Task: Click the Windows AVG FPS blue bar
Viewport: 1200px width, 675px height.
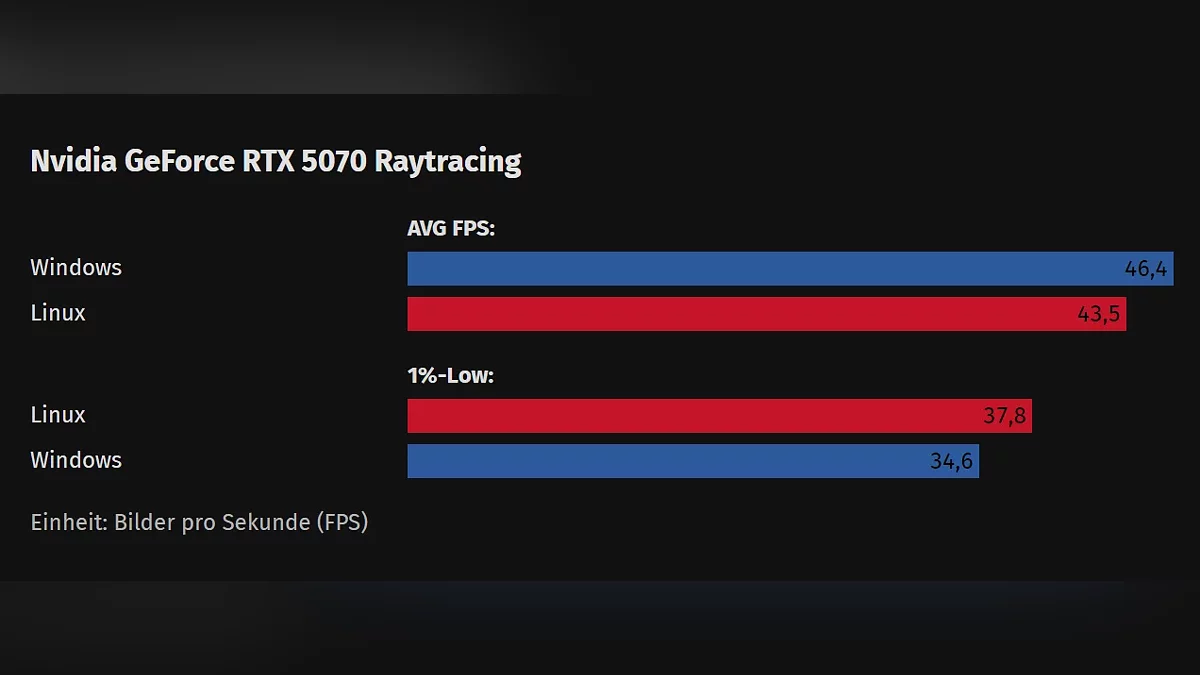Action: pos(760,269)
